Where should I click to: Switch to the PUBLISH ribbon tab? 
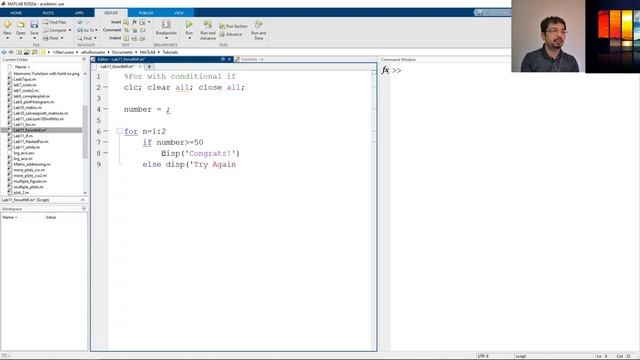coord(146,13)
